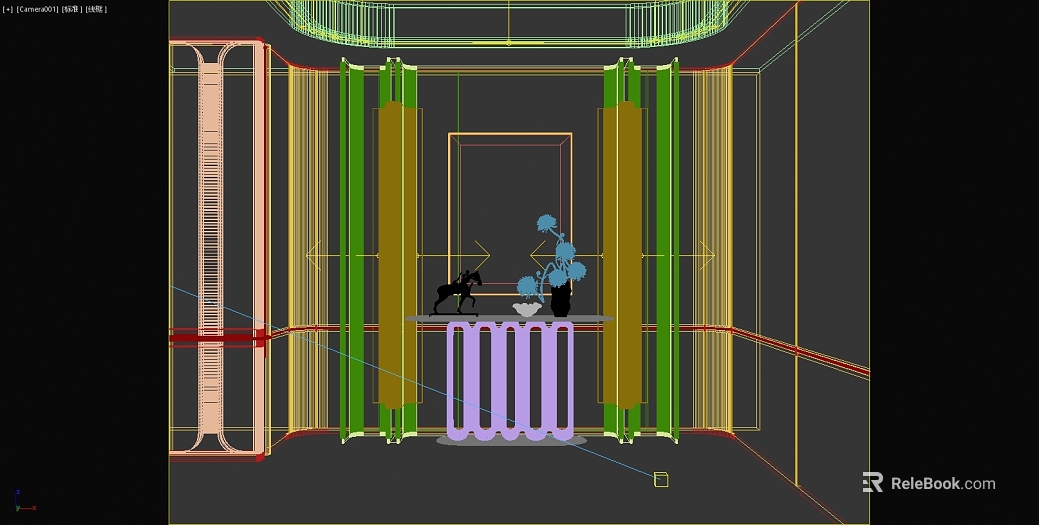Click the Relebook.com logo watermark
Image resolution: width=1039 pixels, height=525 pixels.
929,483
